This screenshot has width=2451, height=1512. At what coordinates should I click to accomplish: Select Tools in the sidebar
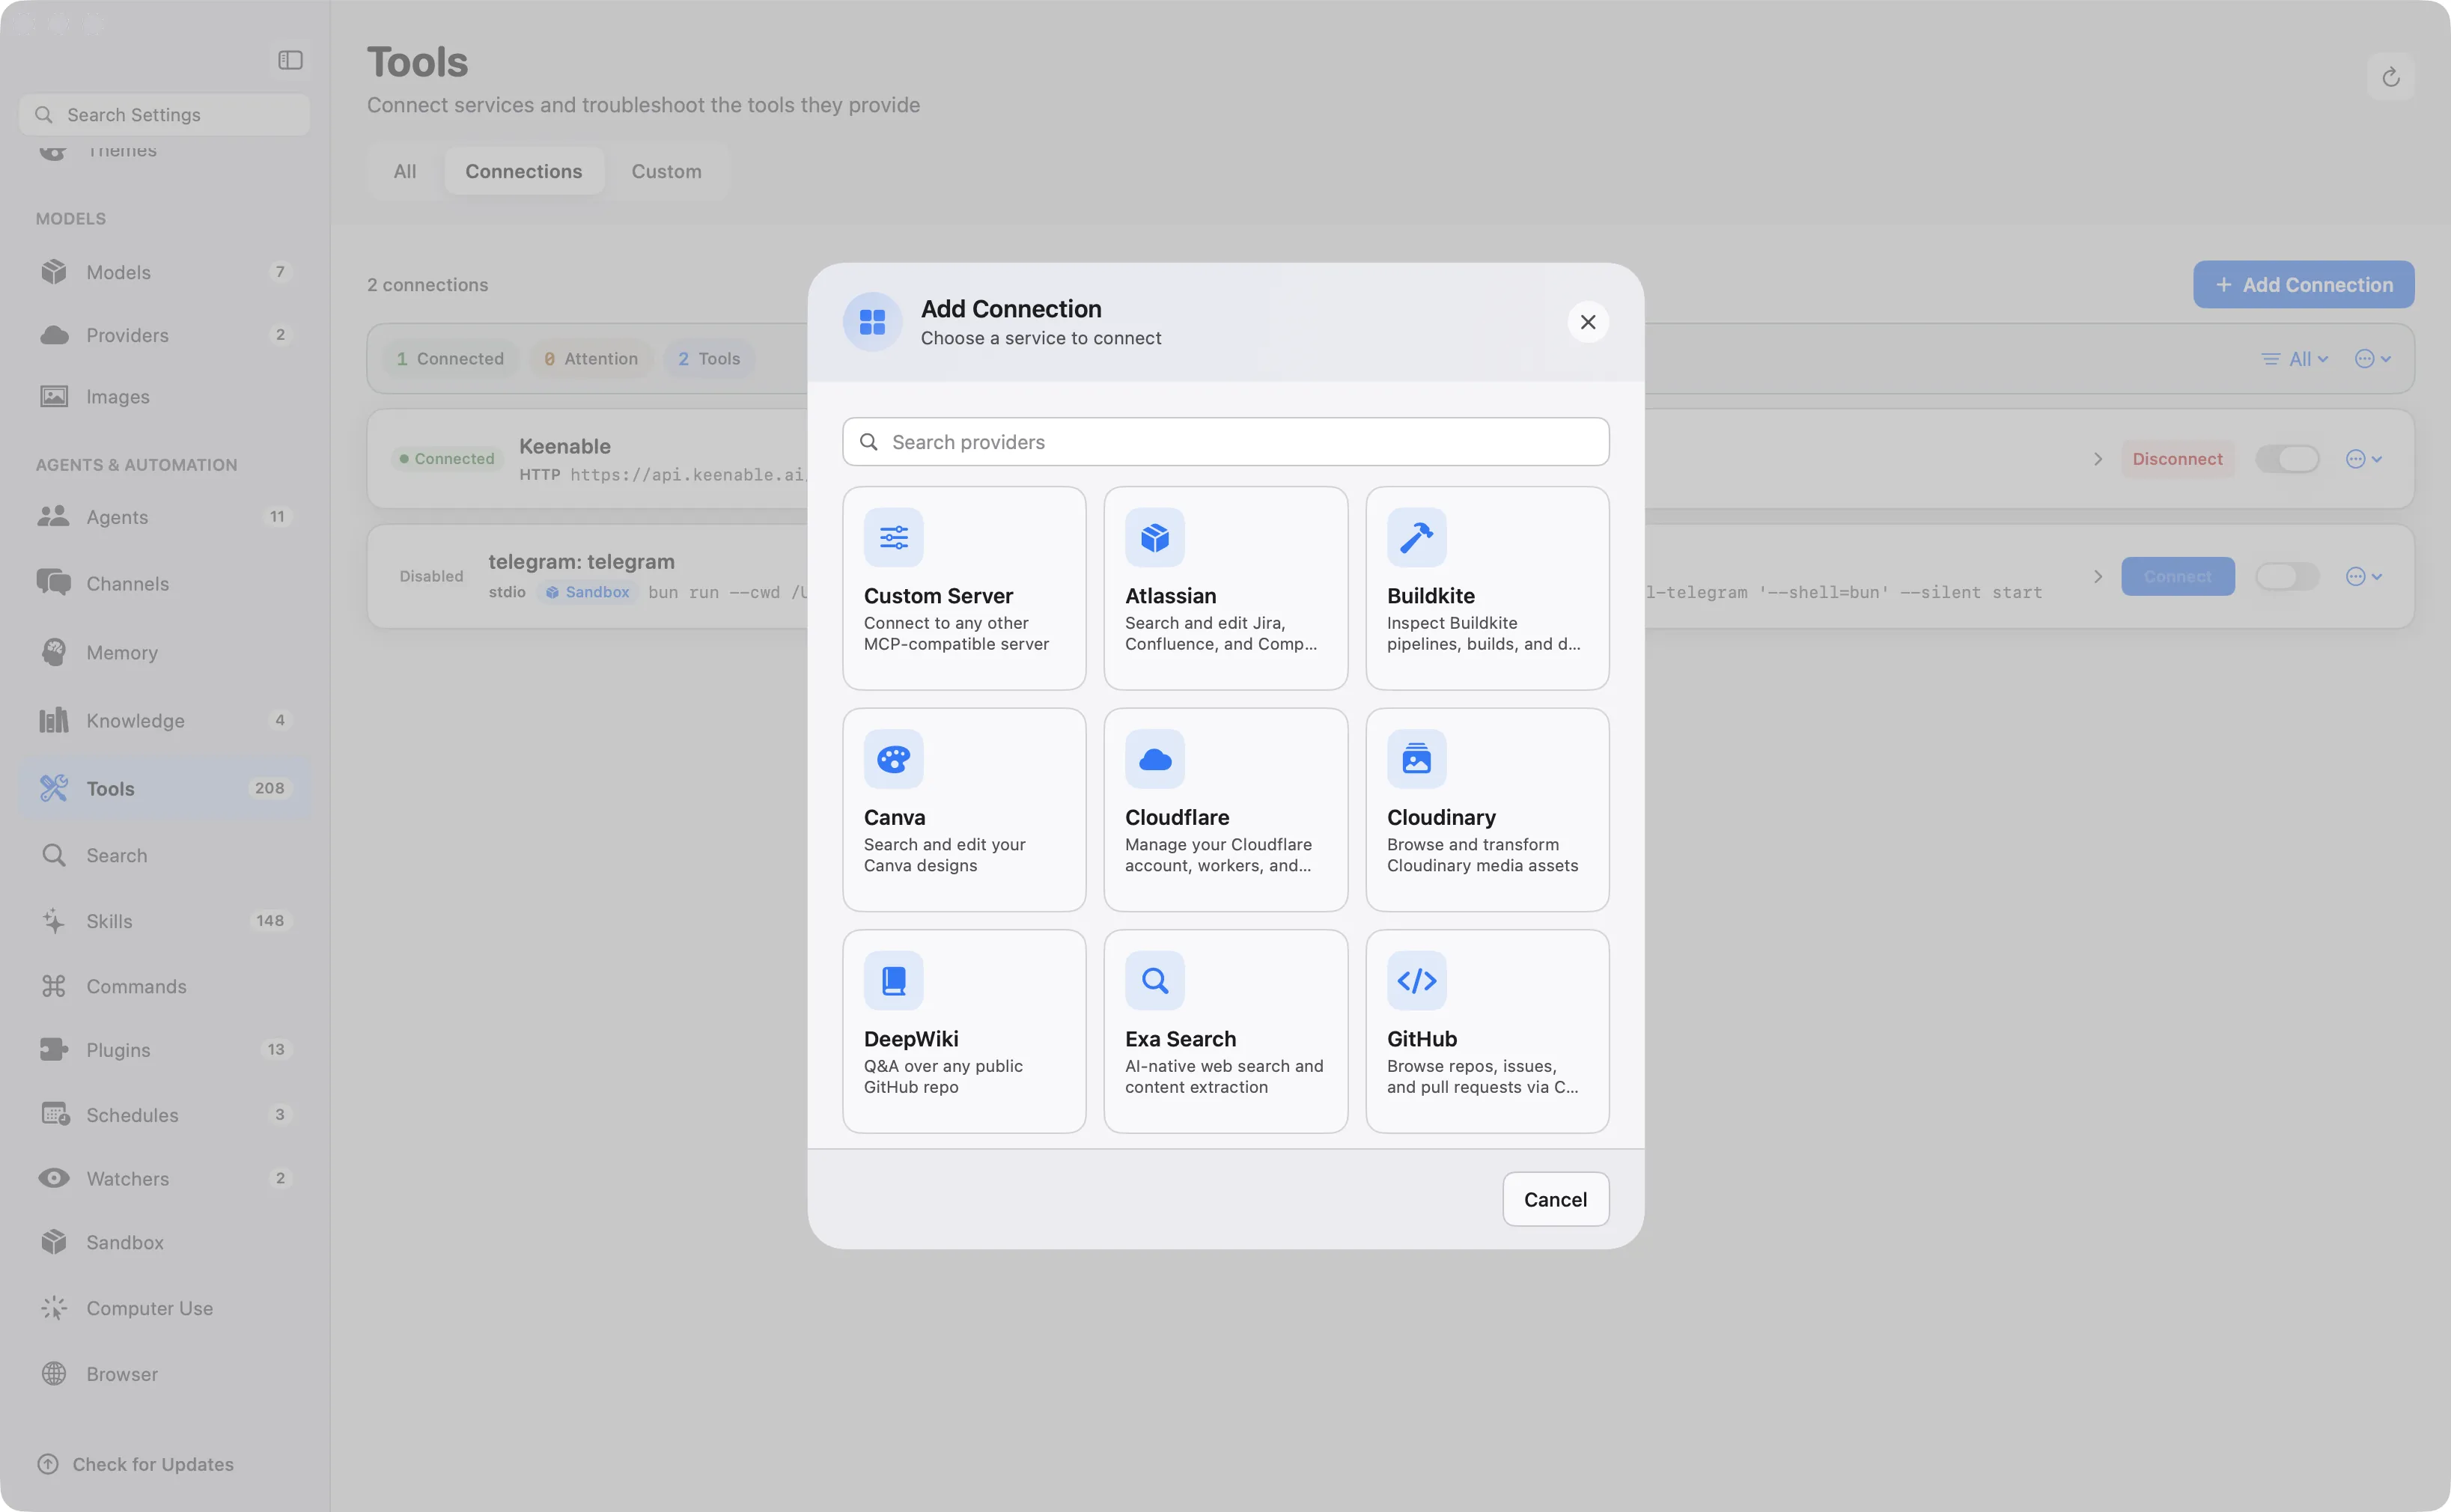[x=165, y=788]
